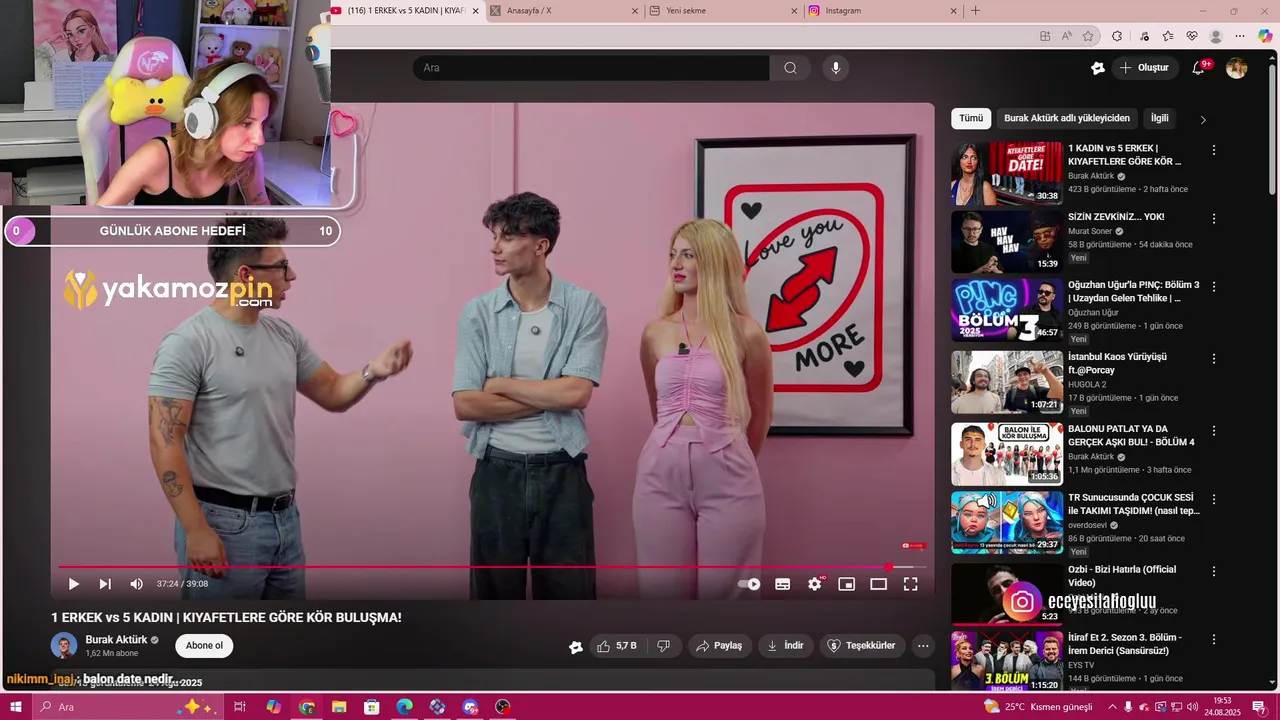Enable theater mode view
This screenshot has width=1280, height=720.
(x=879, y=584)
